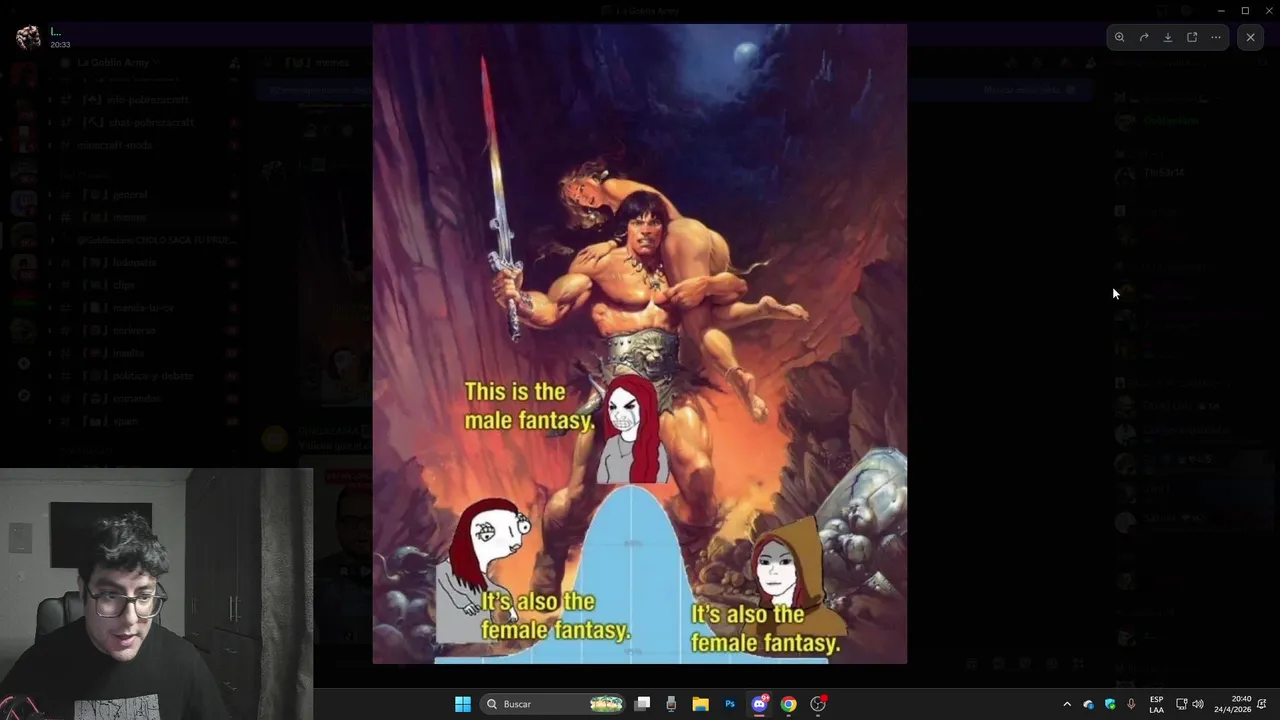1280x720 pixels.
Task: Click the OneDrive cloud tray icon
Action: click(x=1089, y=704)
